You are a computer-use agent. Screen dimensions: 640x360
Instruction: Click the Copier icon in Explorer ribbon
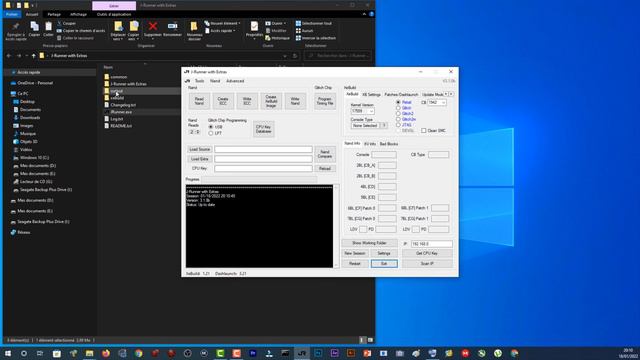tap(34, 27)
